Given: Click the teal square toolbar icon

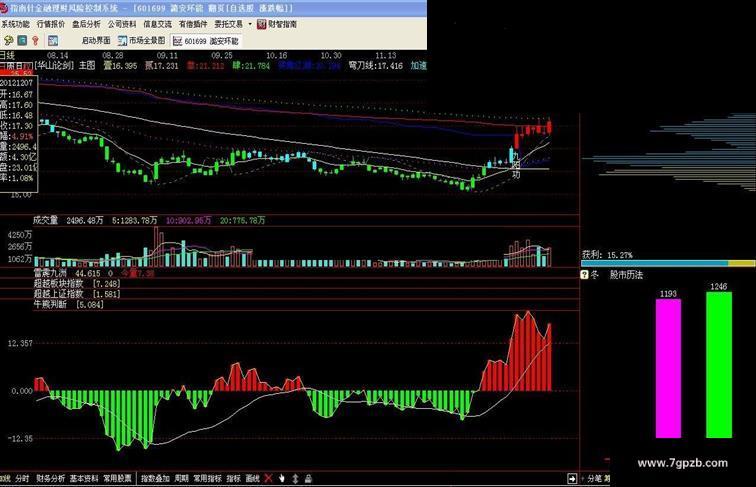Looking at the screenshot, I should pyautogui.click(x=22, y=41).
